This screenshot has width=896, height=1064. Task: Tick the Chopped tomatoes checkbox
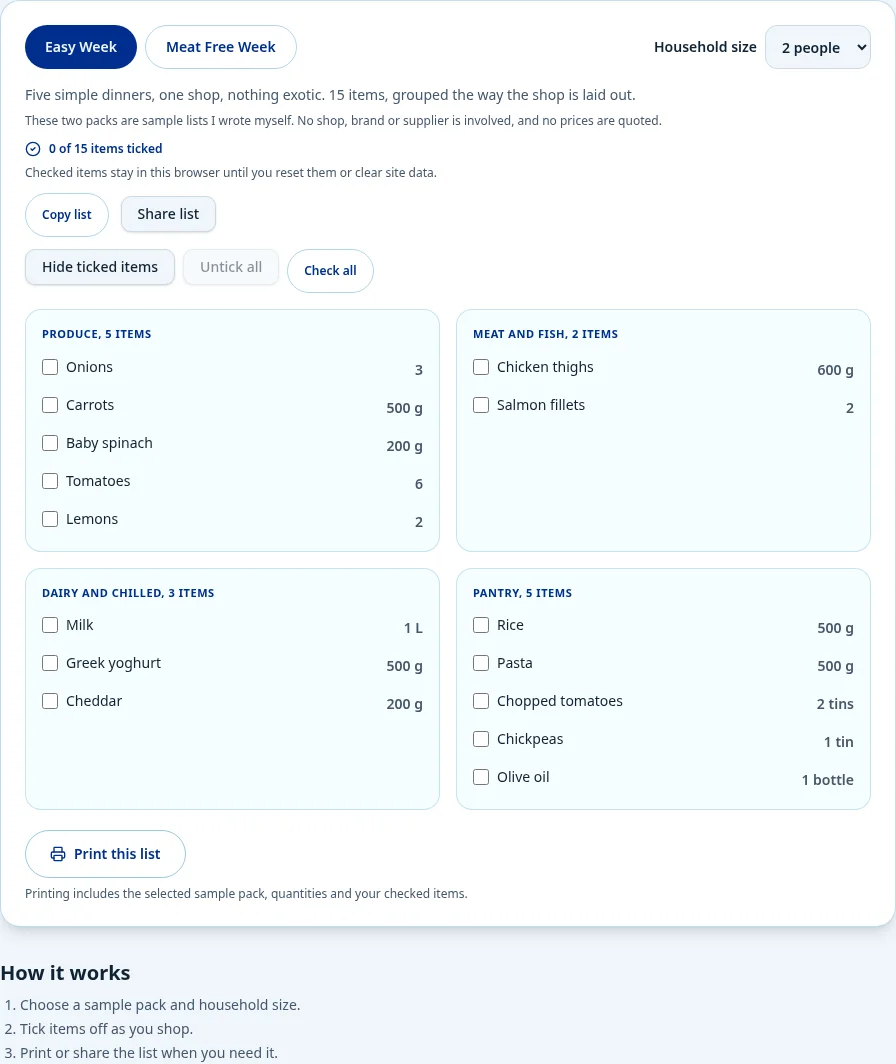[x=481, y=701]
